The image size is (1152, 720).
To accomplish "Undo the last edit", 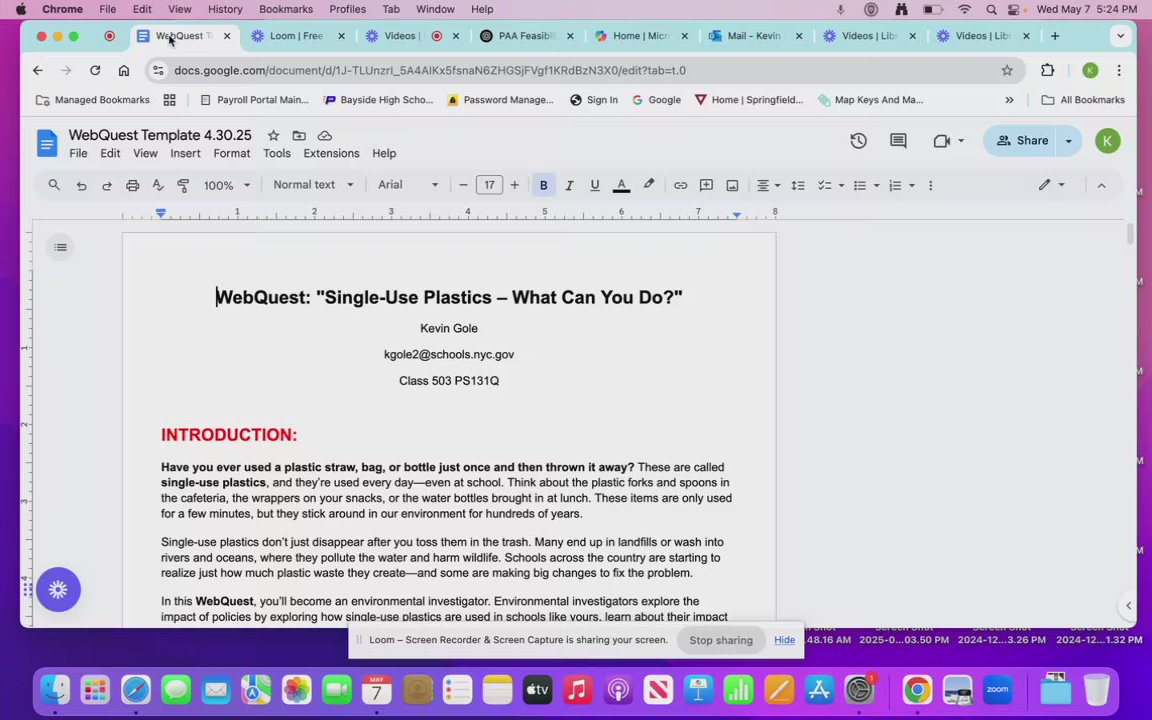I will (81, 185).
